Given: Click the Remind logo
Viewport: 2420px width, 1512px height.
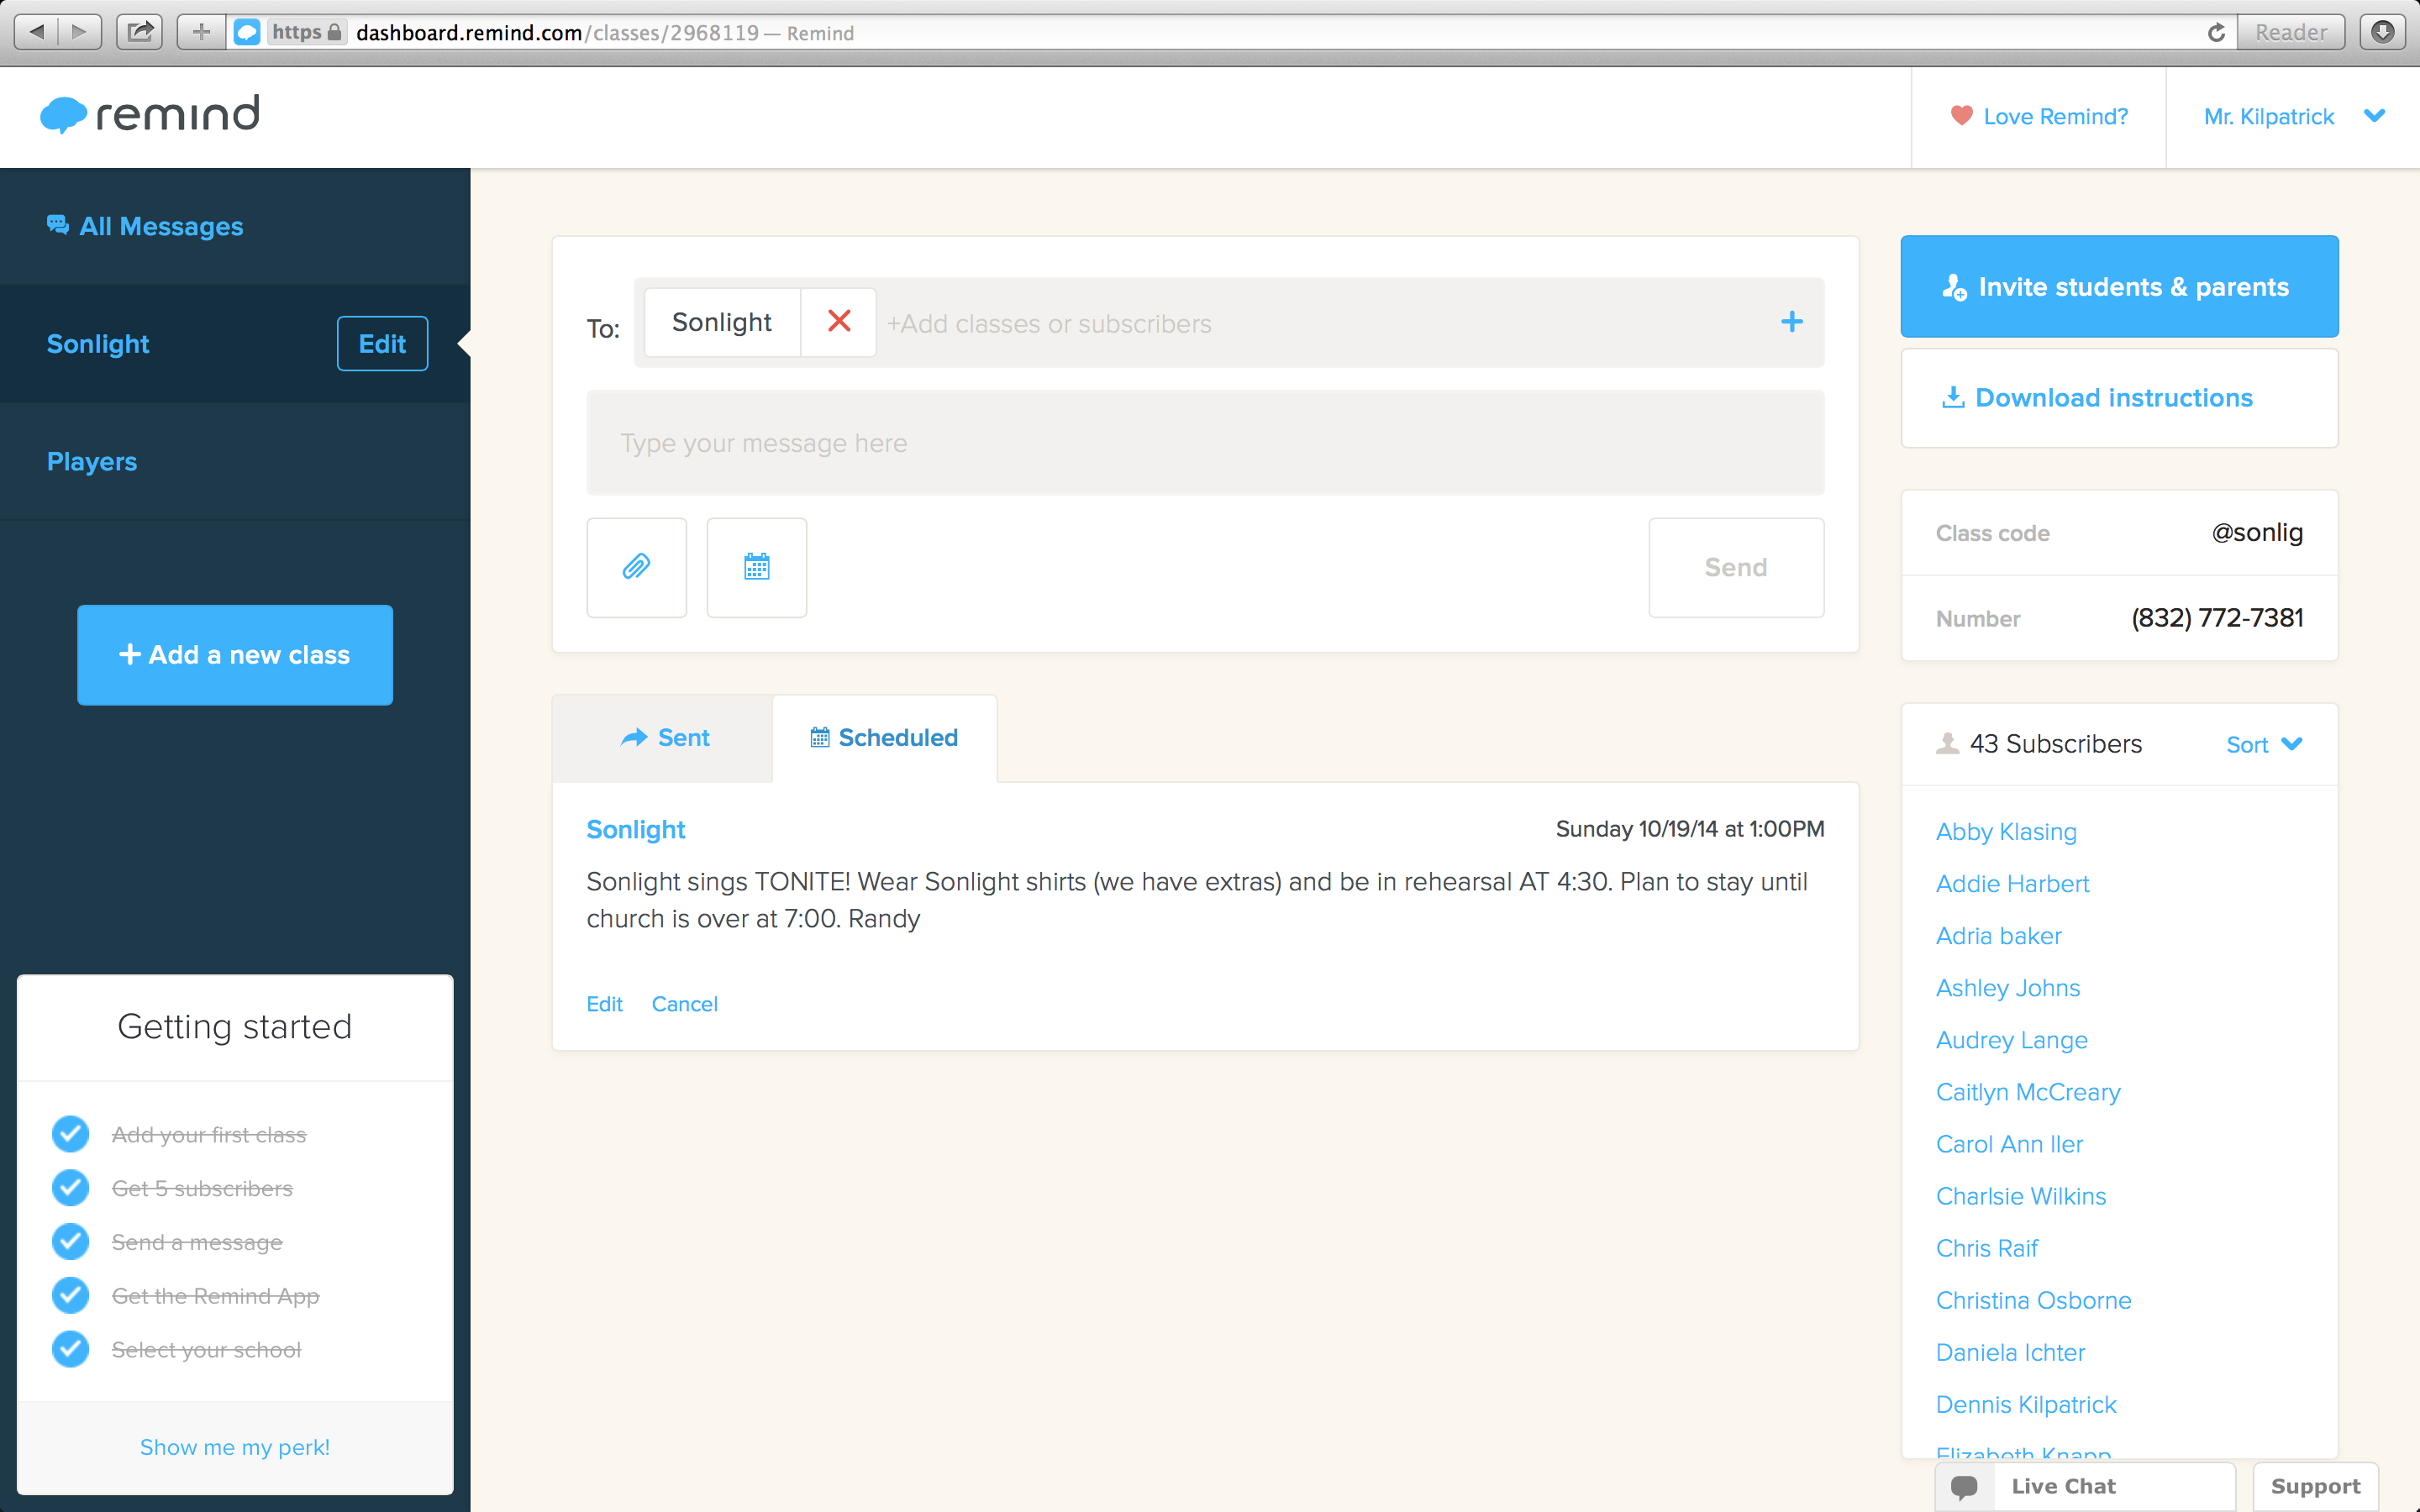Looking at the screenshot, I should click(150, 115).
